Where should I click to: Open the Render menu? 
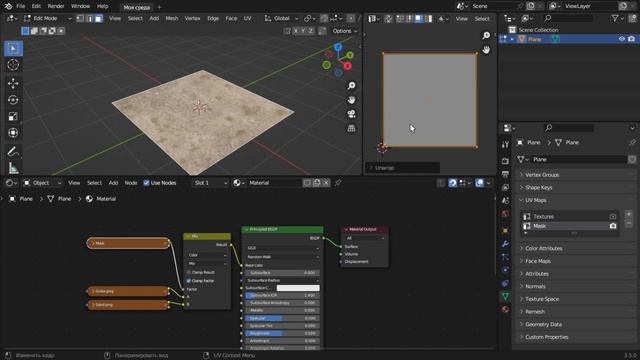[x=56, y=7]
